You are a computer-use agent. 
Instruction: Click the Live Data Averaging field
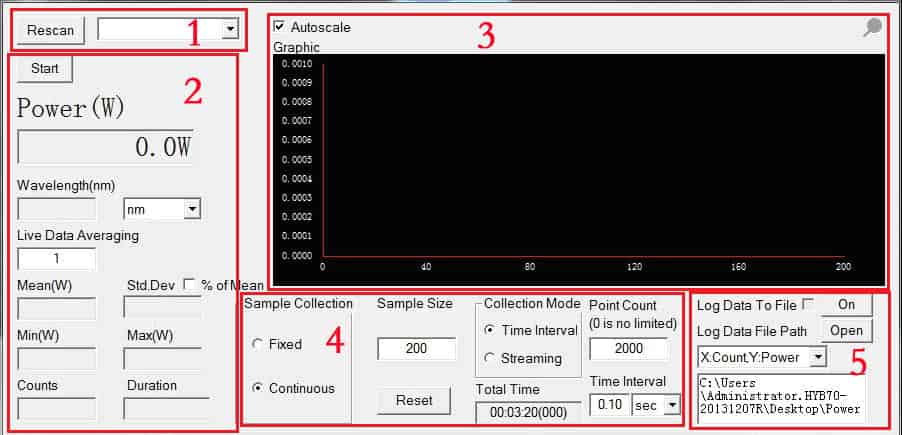(x=57, y=259)
